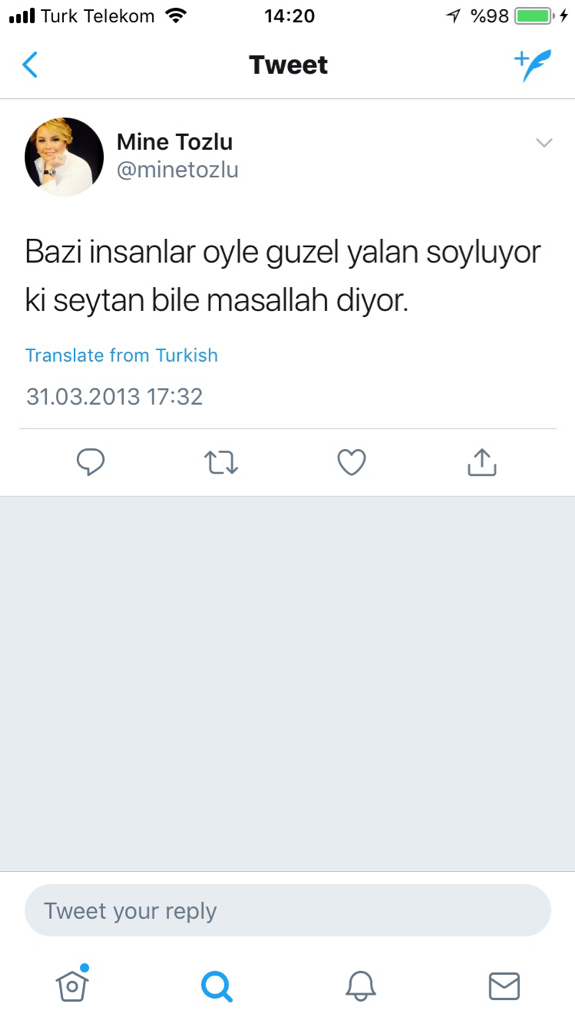
Task: Tap the tweet timestamp 31.03.2013 17:32
Action: point(114,396)
